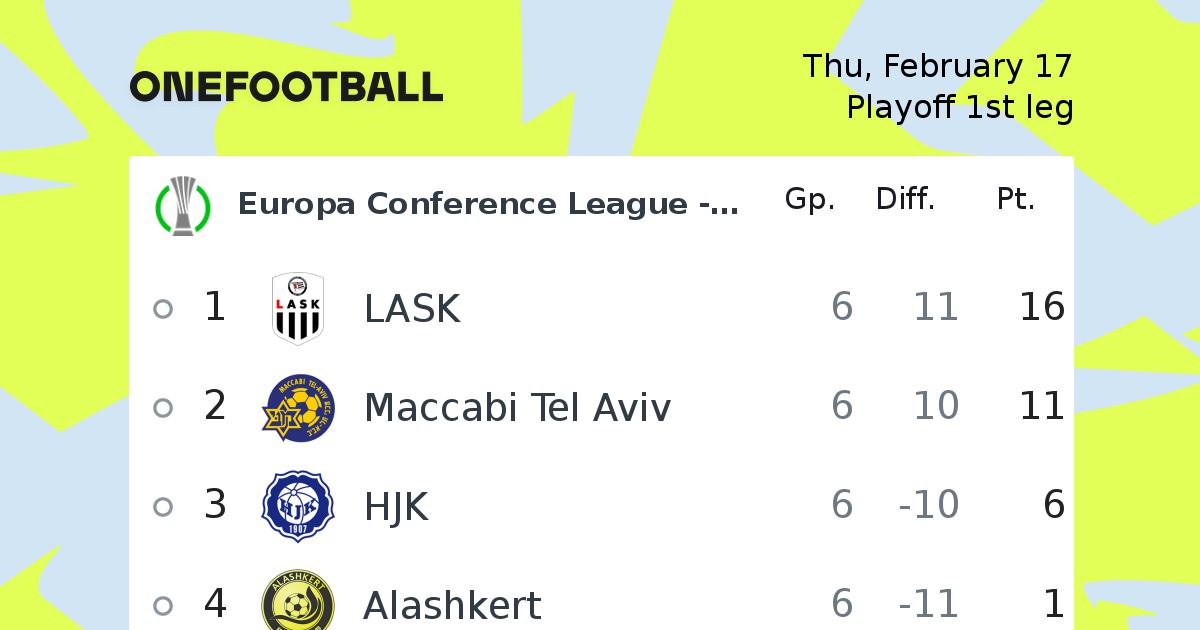The height and width of the screenshot is (630, 1200).
Task: Click the Playoff 1st leg label
Action: pyautogui.click(x=960, y=107)
